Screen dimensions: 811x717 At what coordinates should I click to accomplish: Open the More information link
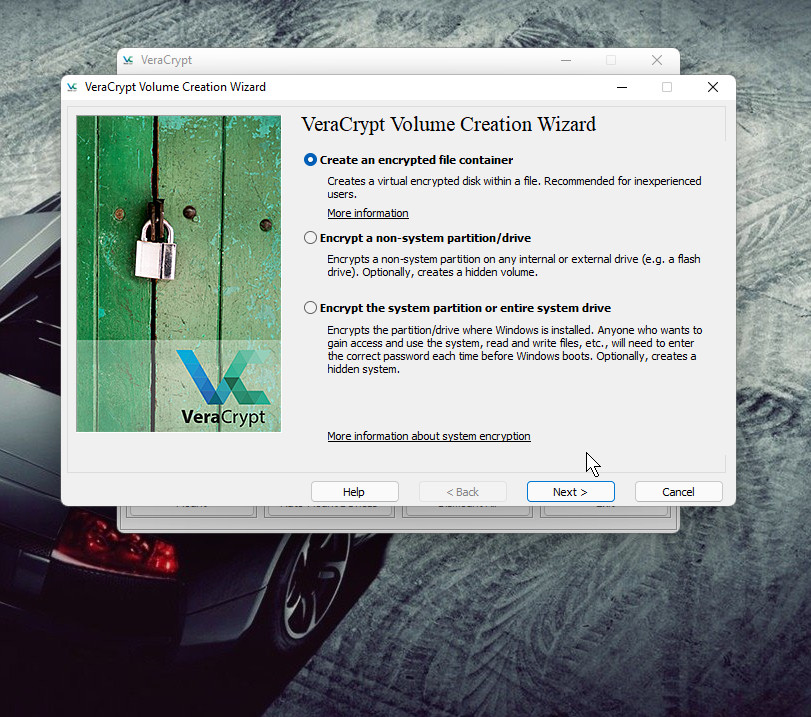(x=368, y=213)
